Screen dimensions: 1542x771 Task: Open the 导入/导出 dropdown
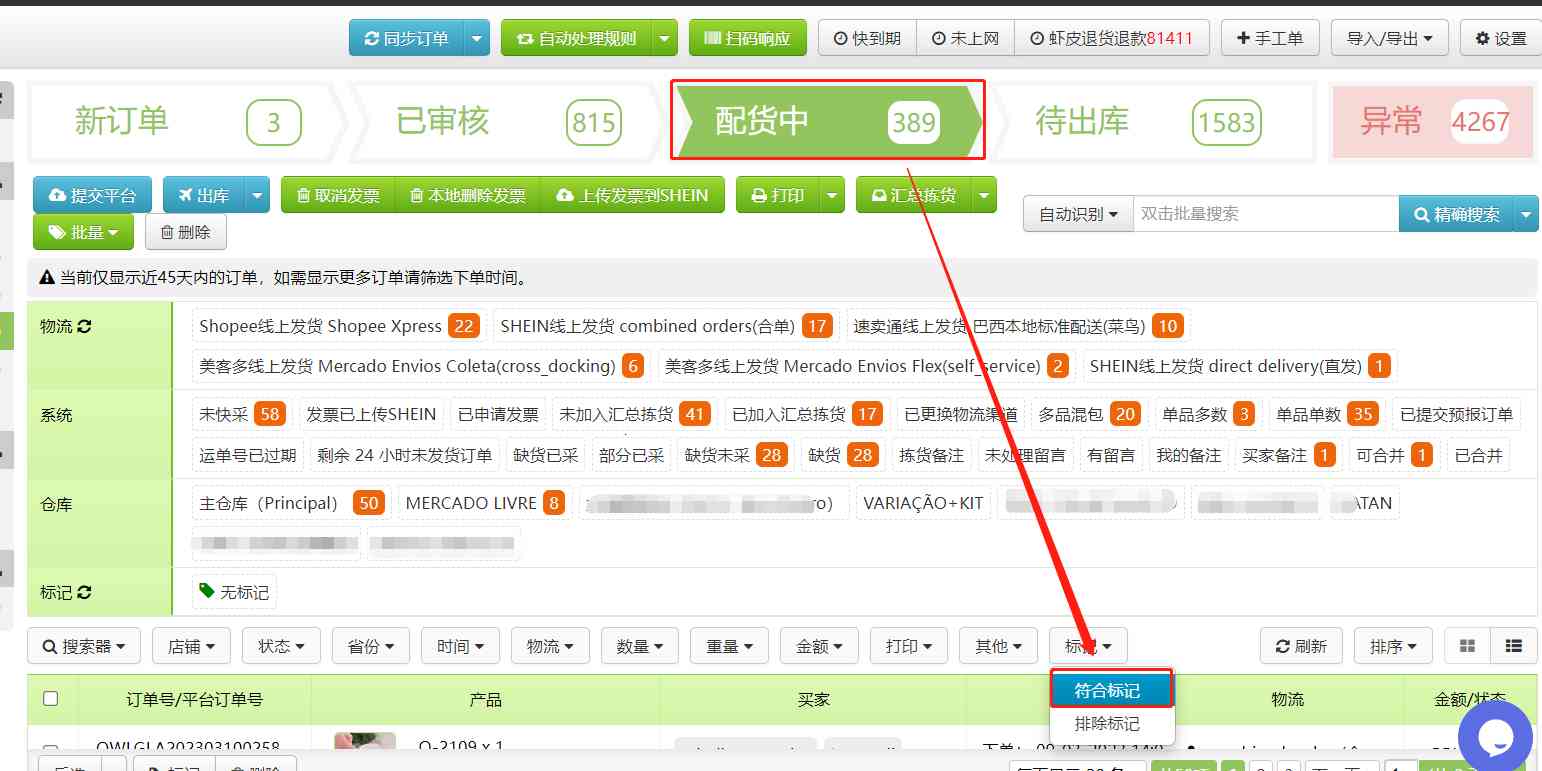coord(1389,37)
